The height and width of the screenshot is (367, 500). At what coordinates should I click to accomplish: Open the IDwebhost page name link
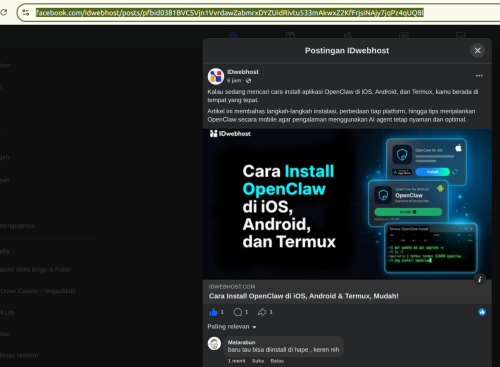click(243, 72)
